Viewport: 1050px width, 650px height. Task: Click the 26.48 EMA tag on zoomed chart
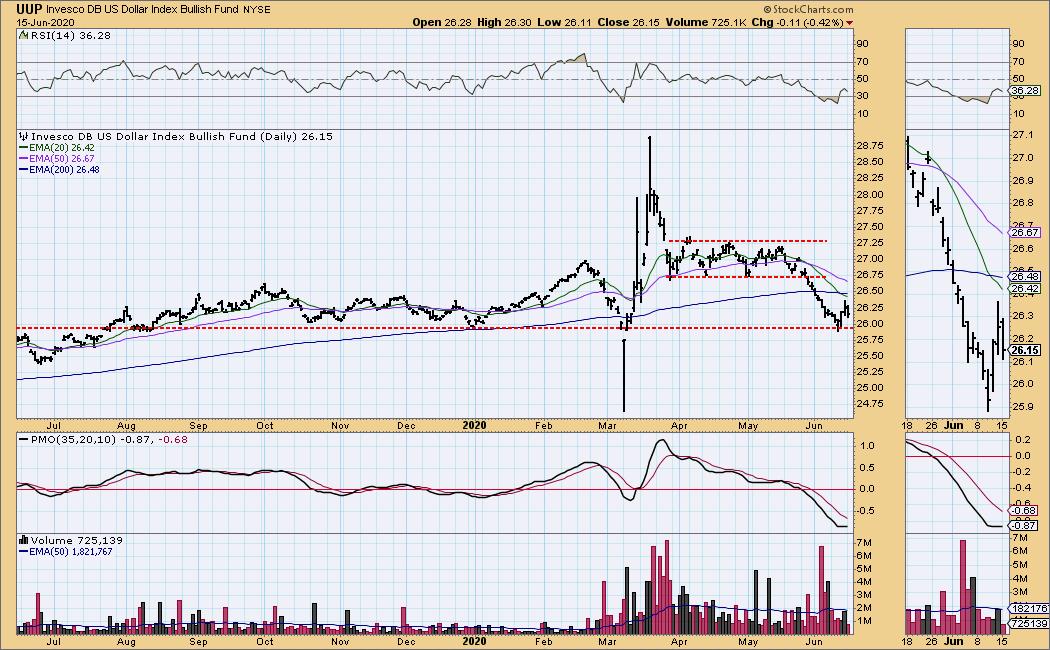(x=1025, y=276)
